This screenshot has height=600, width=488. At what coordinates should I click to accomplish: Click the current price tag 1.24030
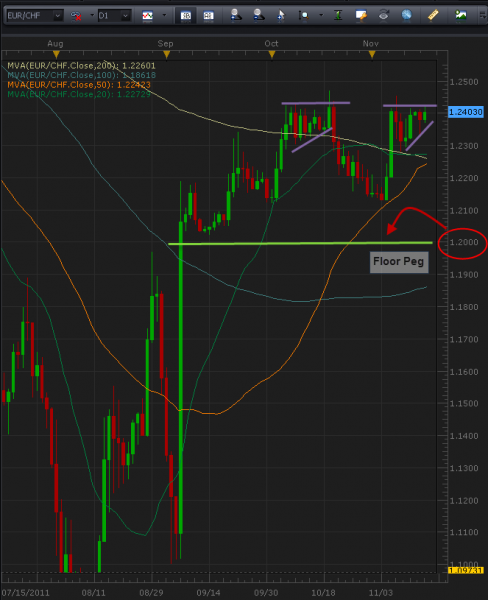point(466,112)
